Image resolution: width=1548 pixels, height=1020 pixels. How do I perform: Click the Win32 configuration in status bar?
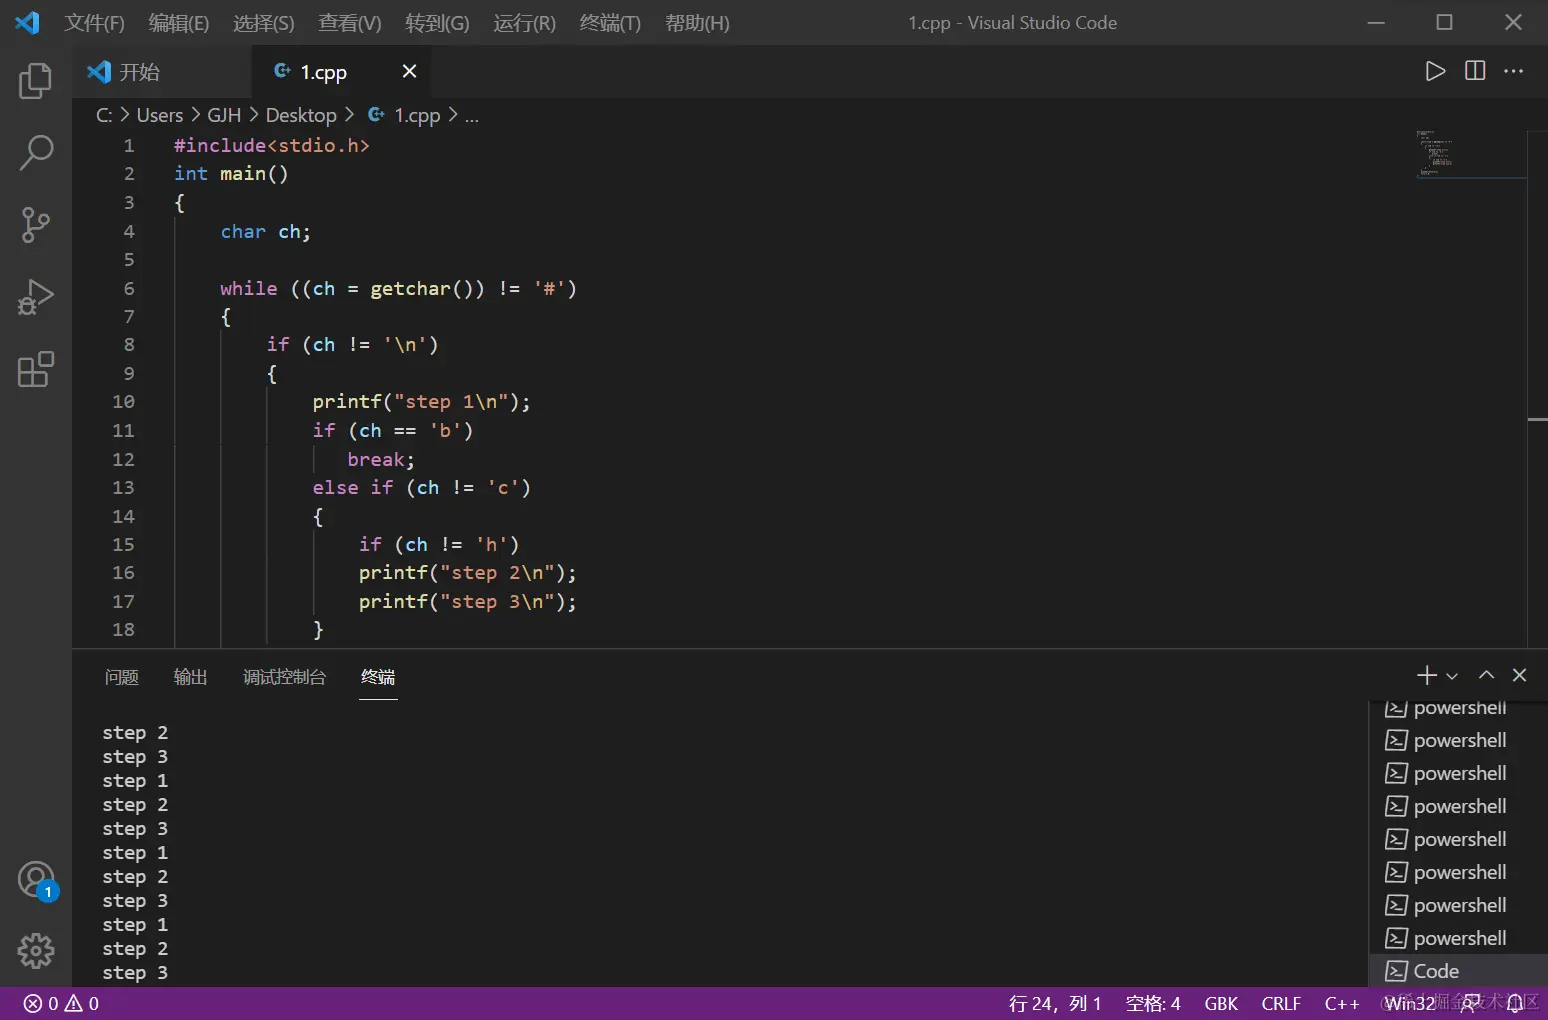[x=1410, y=1004]
